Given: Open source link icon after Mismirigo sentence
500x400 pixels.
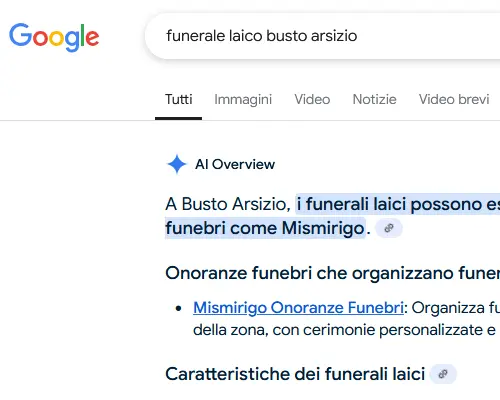Looking at the screenshot, I should click(x=389, y=228).
